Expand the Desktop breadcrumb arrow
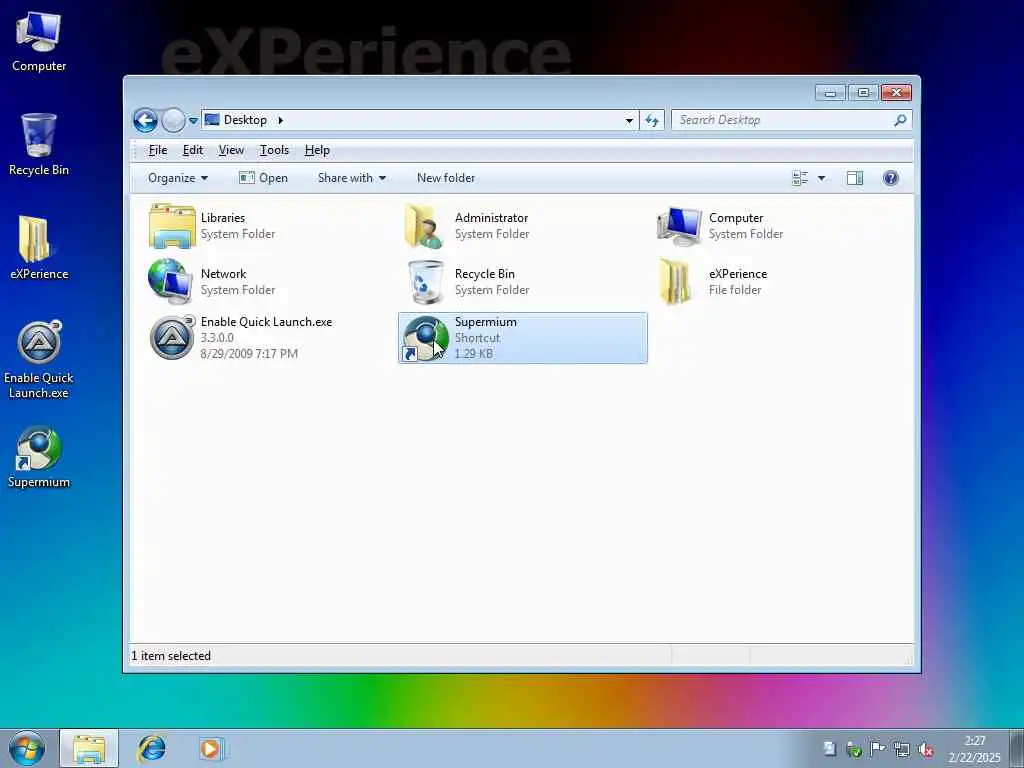 [280, 120]
